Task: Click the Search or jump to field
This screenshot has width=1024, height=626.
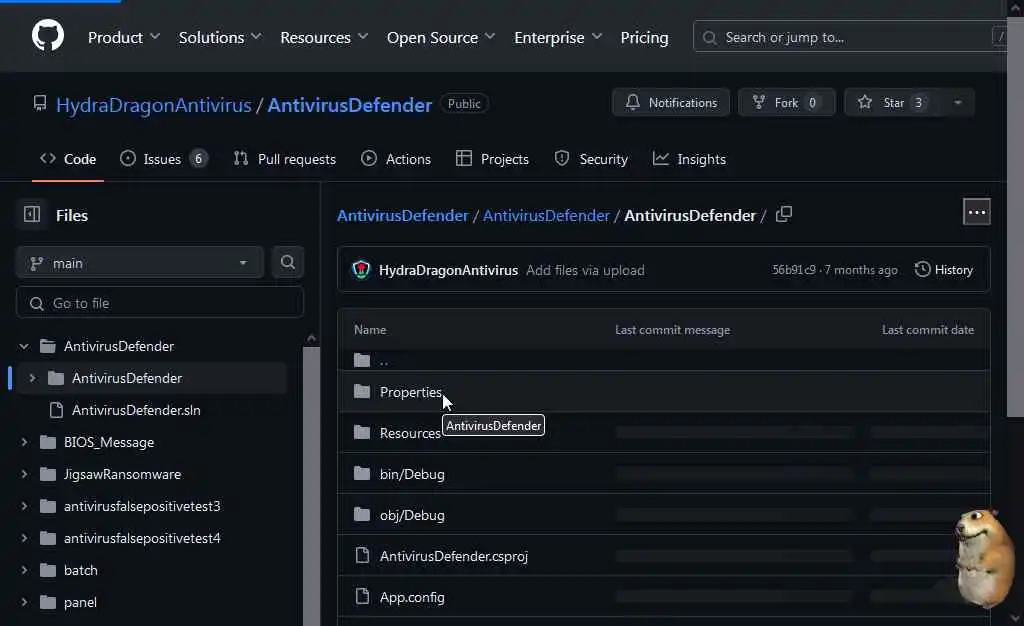Action: (849, 37)
